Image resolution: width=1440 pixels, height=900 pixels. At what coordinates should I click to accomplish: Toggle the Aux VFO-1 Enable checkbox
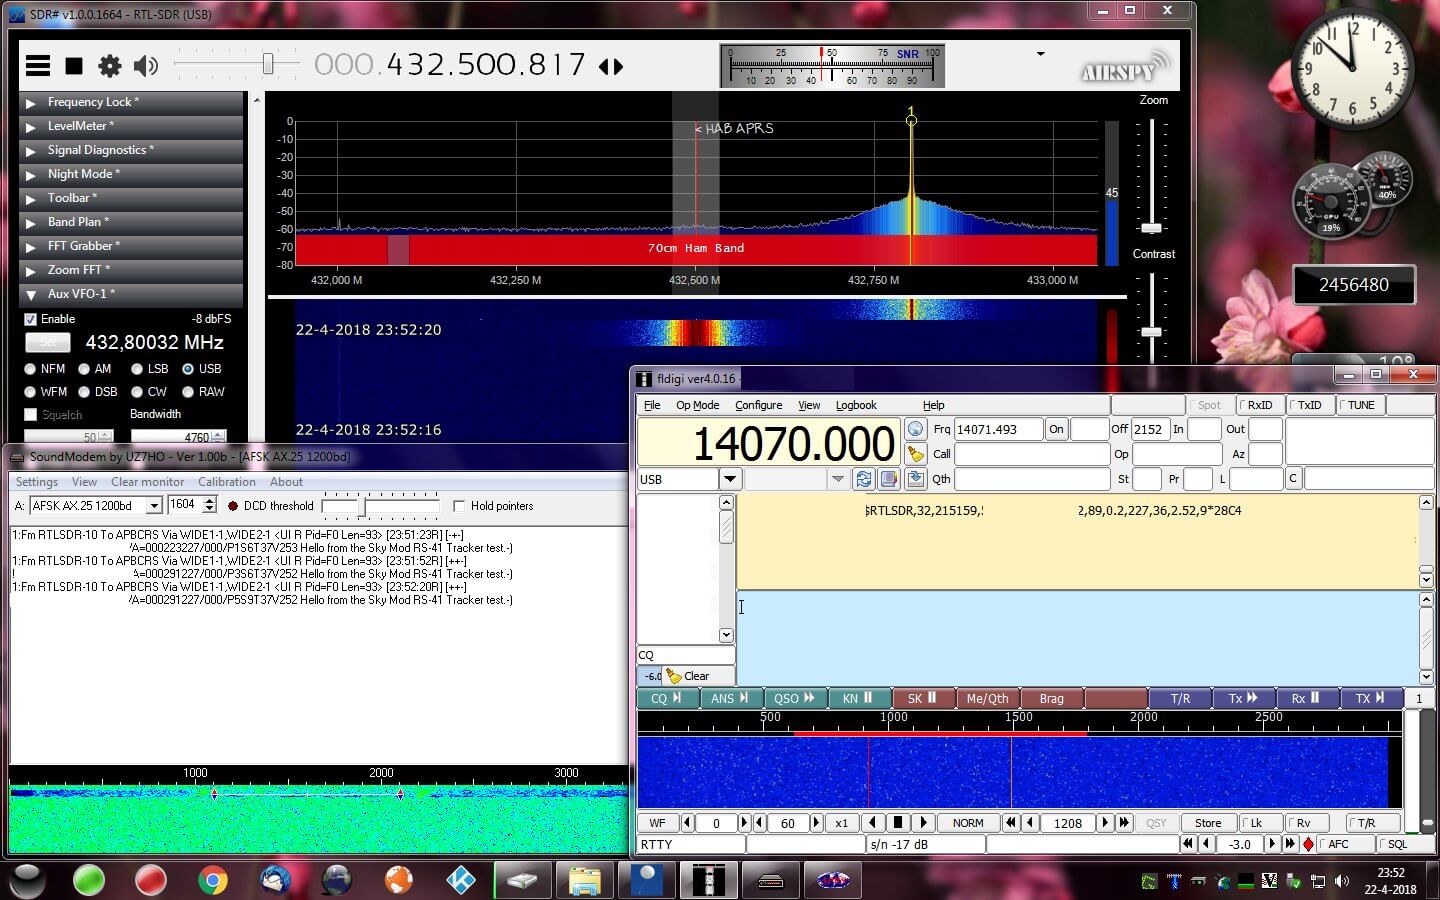click(x=31, y=319)
